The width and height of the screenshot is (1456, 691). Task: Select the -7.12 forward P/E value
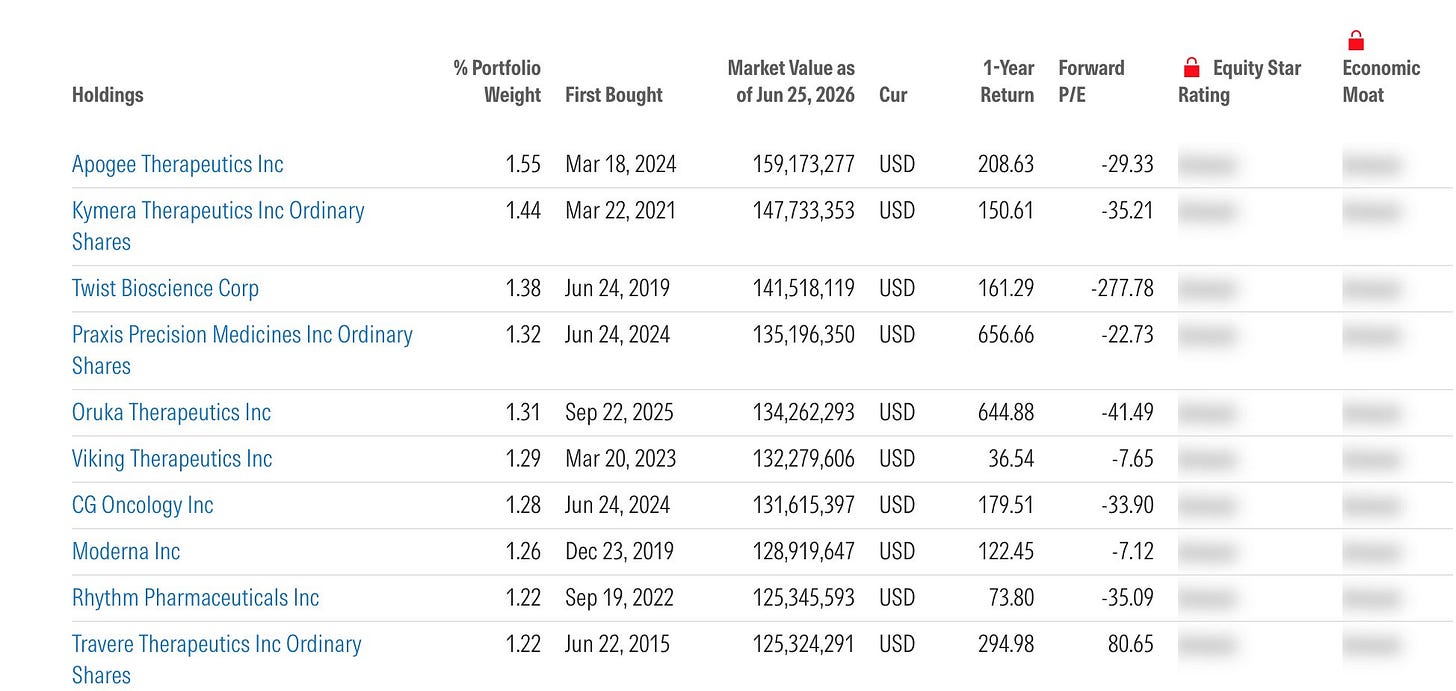coord(1132,551)
